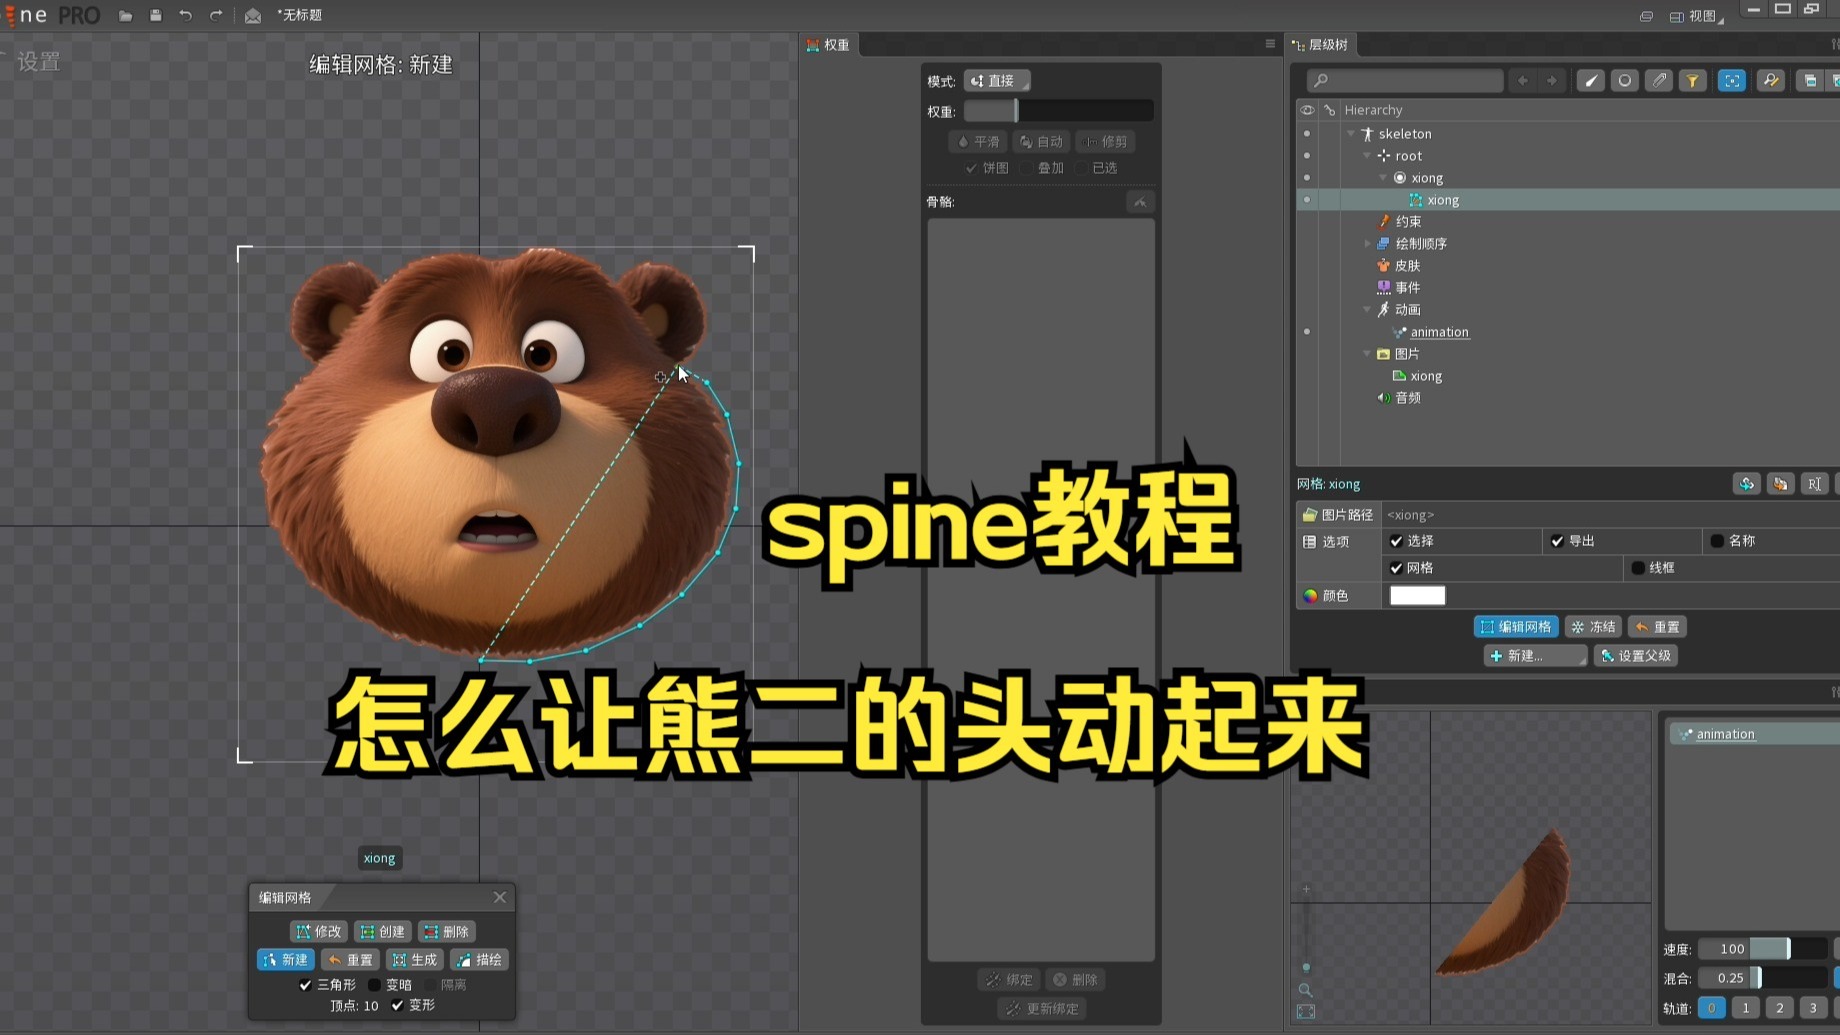Click the fit-to-view icon in preview
Image resolution: width=1840 pixels, height=1035 pixels.
coord(1305,1012)
